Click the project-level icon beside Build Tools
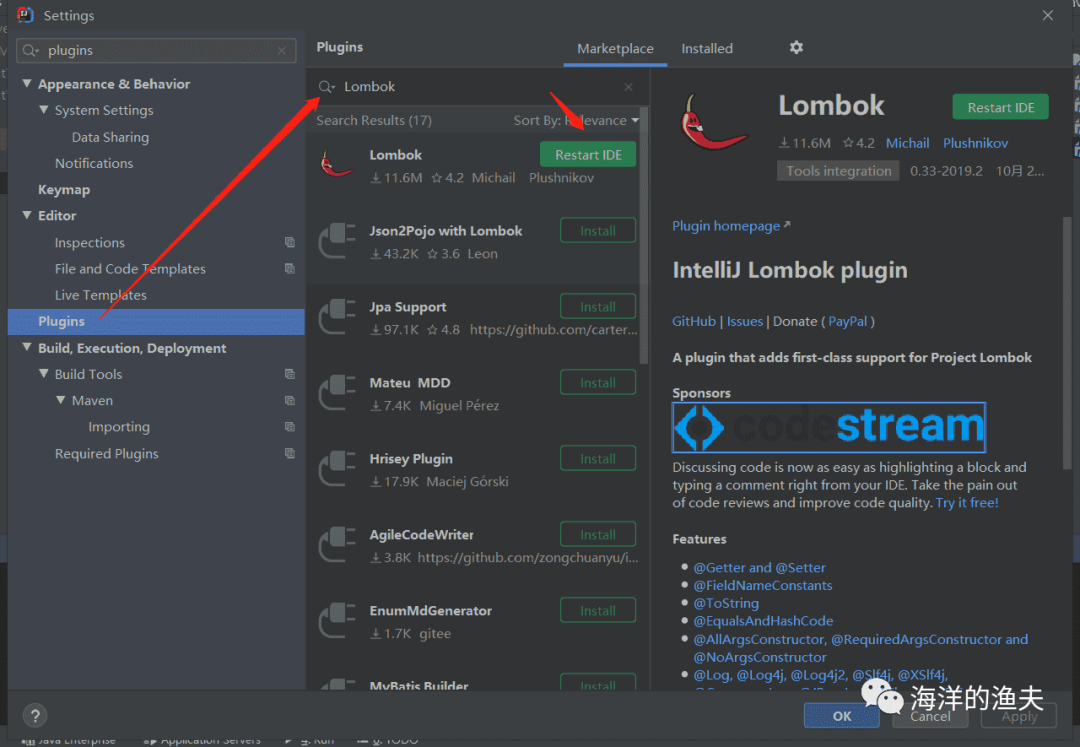Viewport: 1080px width, 747px height. [290, 374]
